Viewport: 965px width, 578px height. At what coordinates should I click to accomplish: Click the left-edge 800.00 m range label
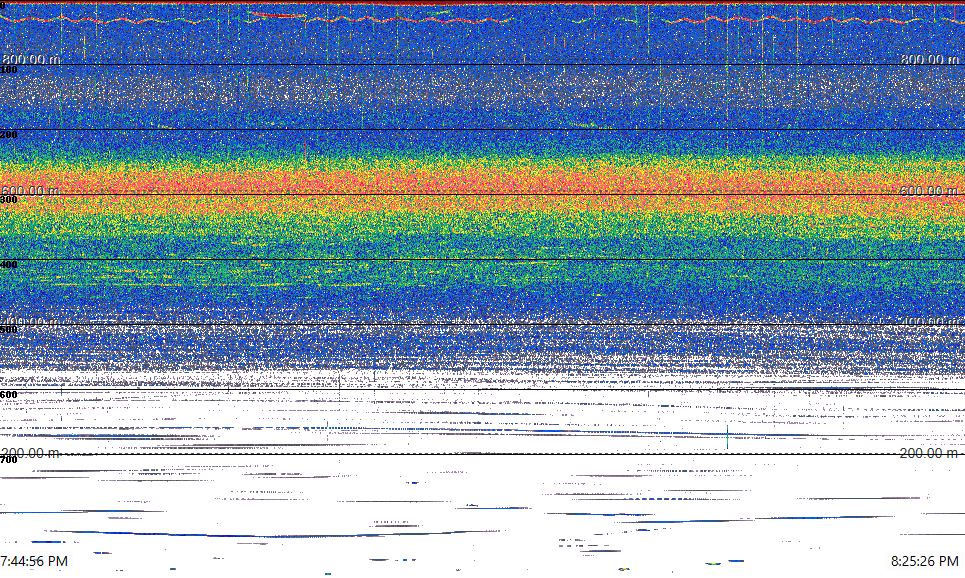(31, 59)
